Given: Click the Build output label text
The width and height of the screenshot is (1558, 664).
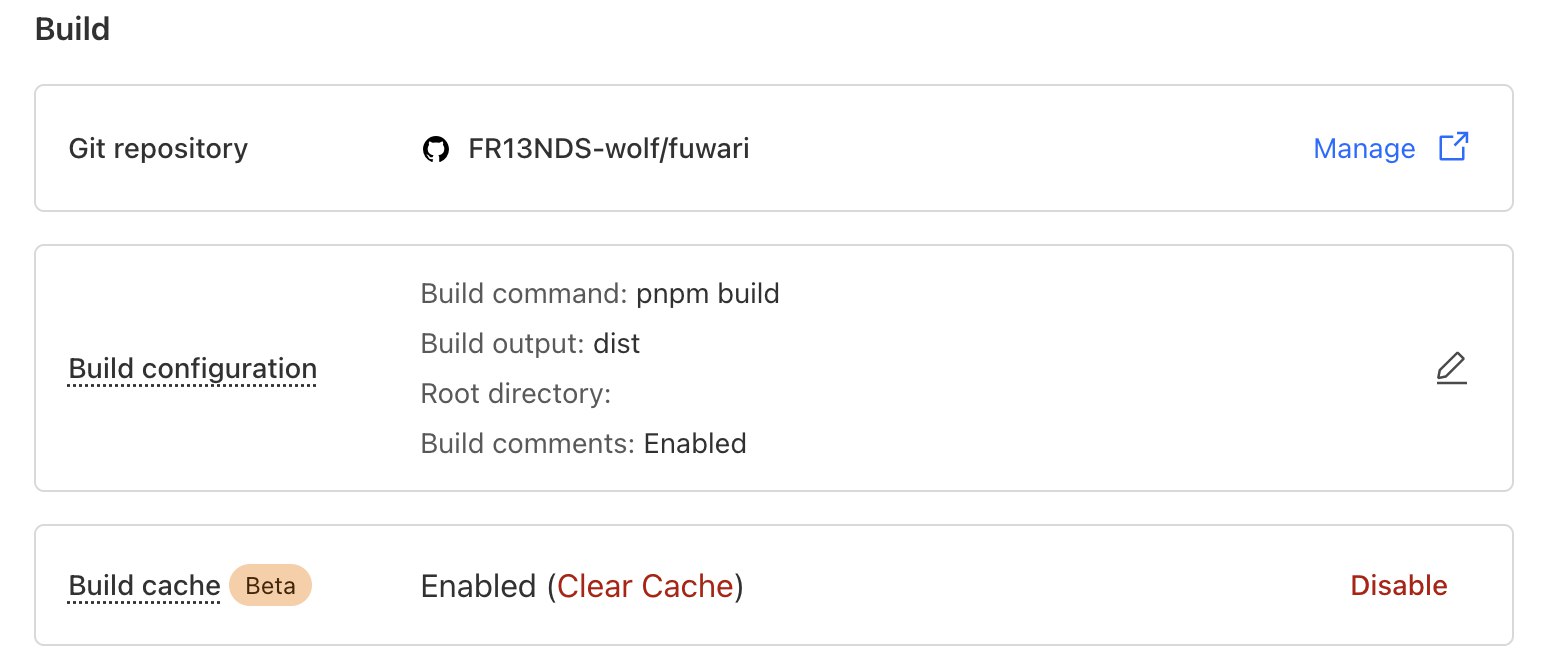Looking at the screenshot, I should (502, 344).
